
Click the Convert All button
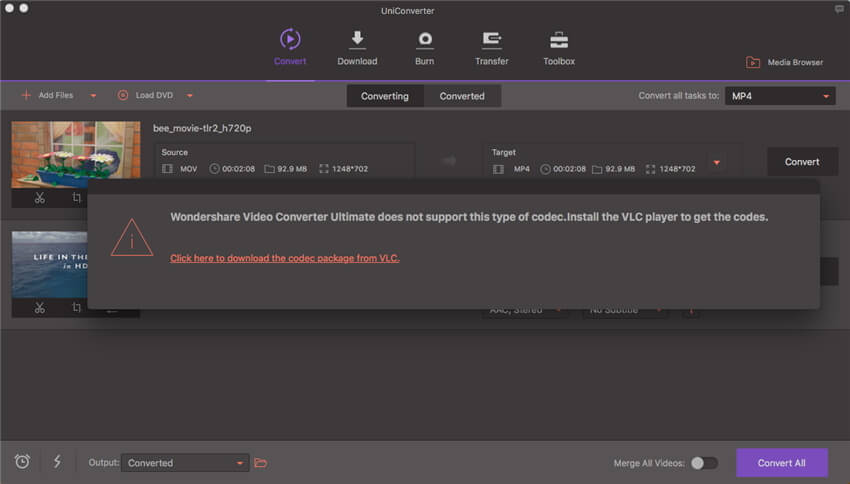pos(782,463)
